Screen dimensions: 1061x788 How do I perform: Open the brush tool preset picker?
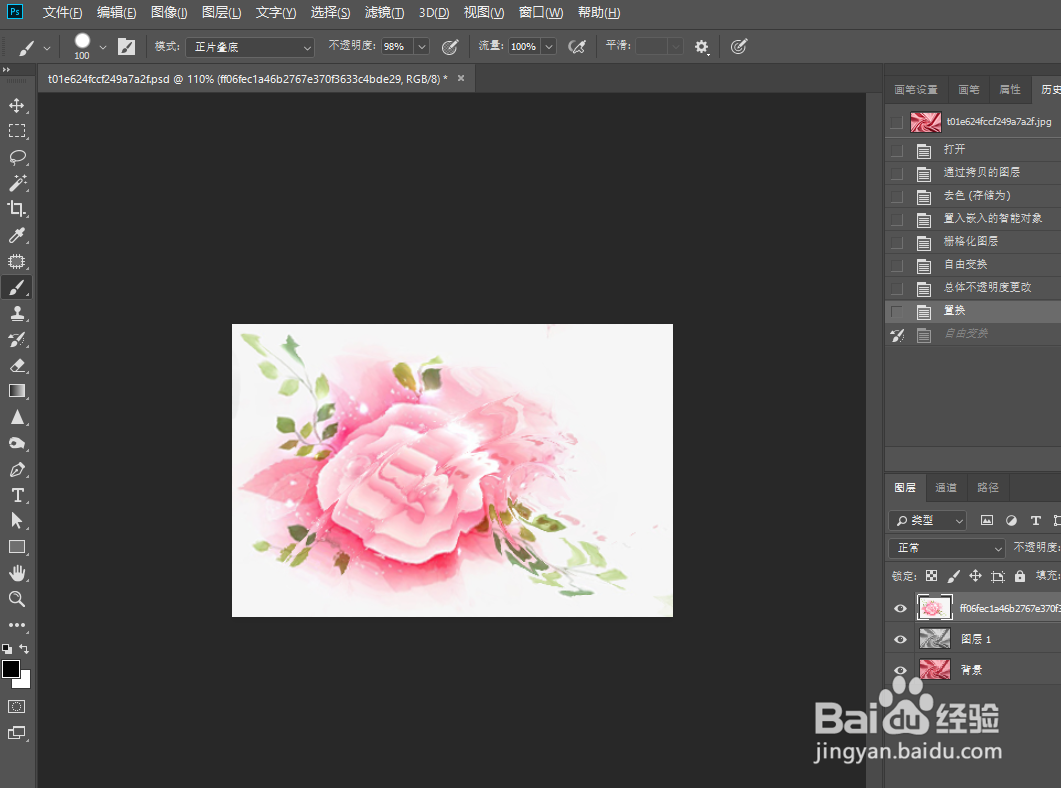[x=34, y=47]
